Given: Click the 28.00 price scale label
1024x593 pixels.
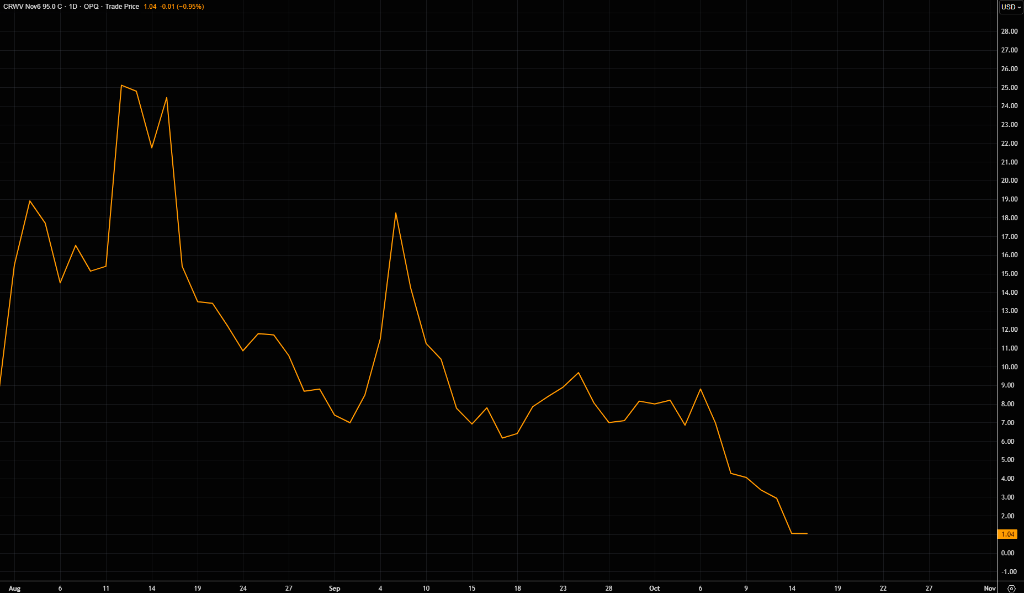Looking at the screenshot, I should (1009, 31).
